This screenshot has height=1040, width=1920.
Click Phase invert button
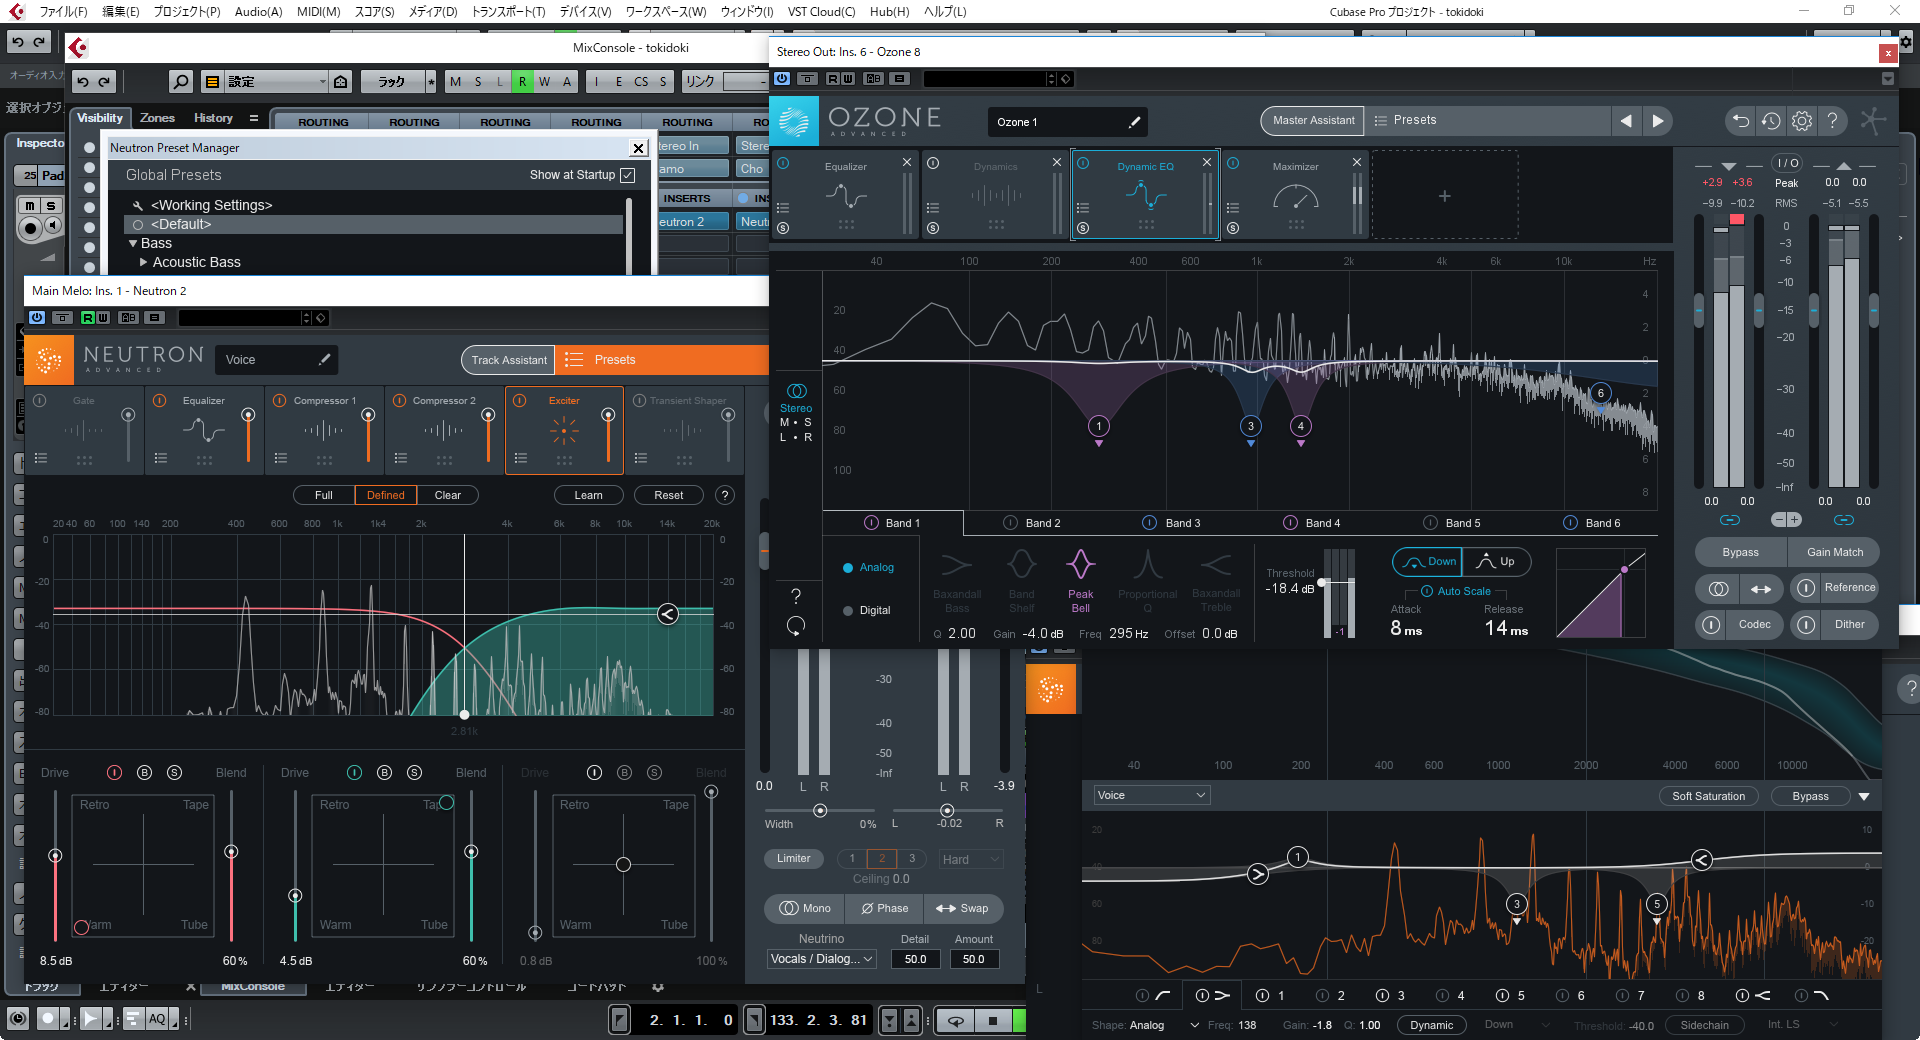(x=885, y=908)
